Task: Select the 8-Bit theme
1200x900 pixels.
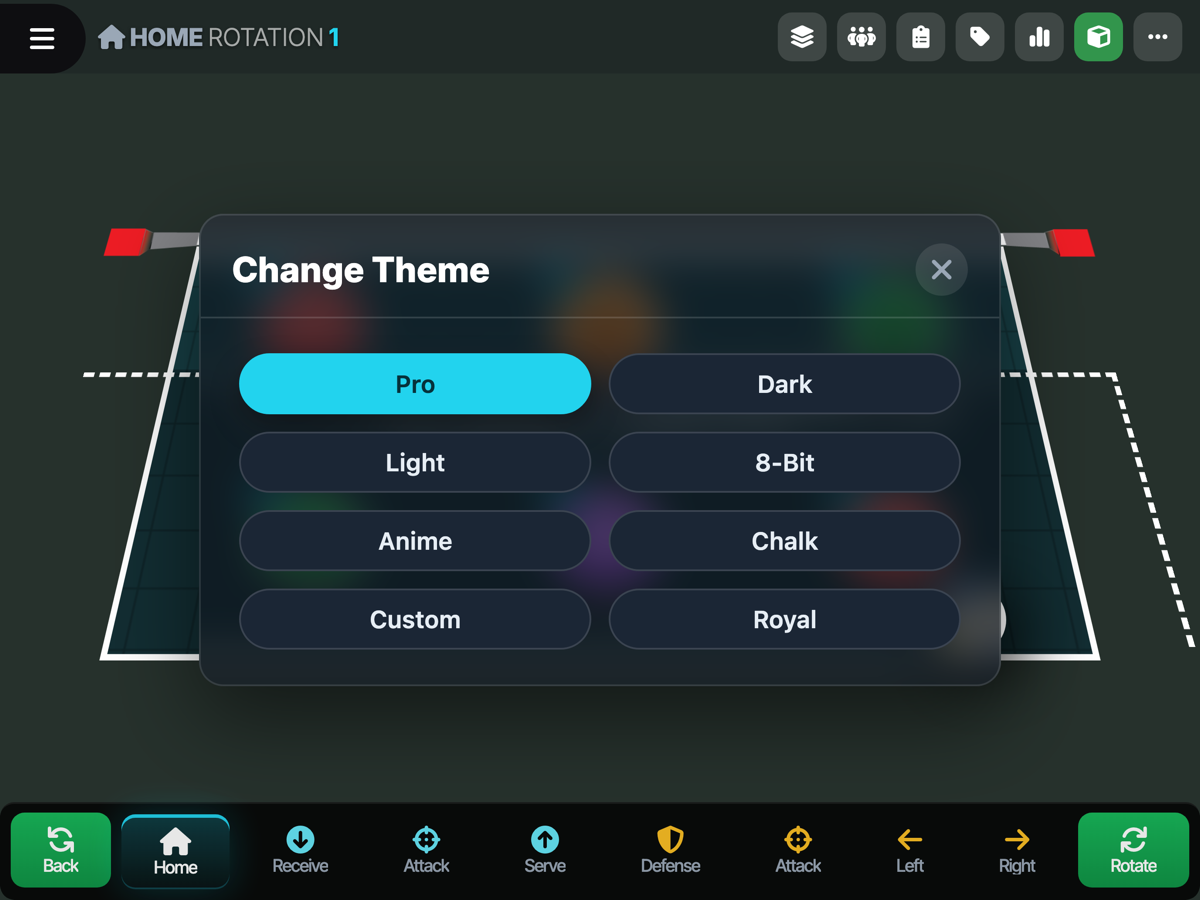Action: coord(785,462)
